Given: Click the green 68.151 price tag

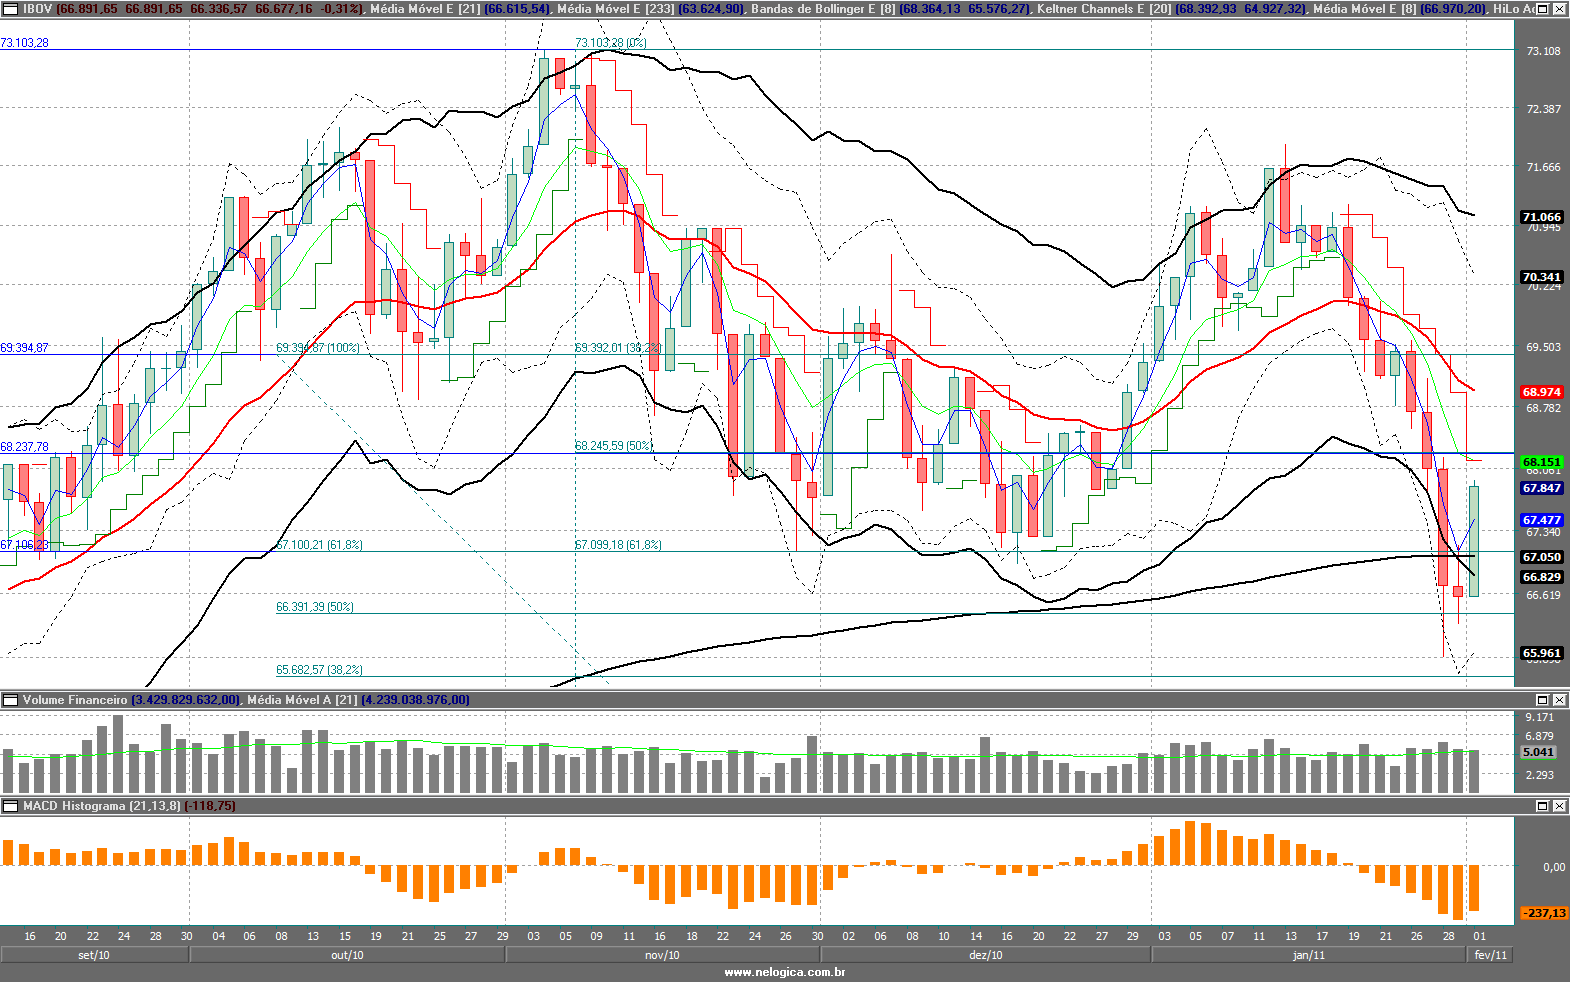Looking at the screenshot, I should coord(1541,462).
